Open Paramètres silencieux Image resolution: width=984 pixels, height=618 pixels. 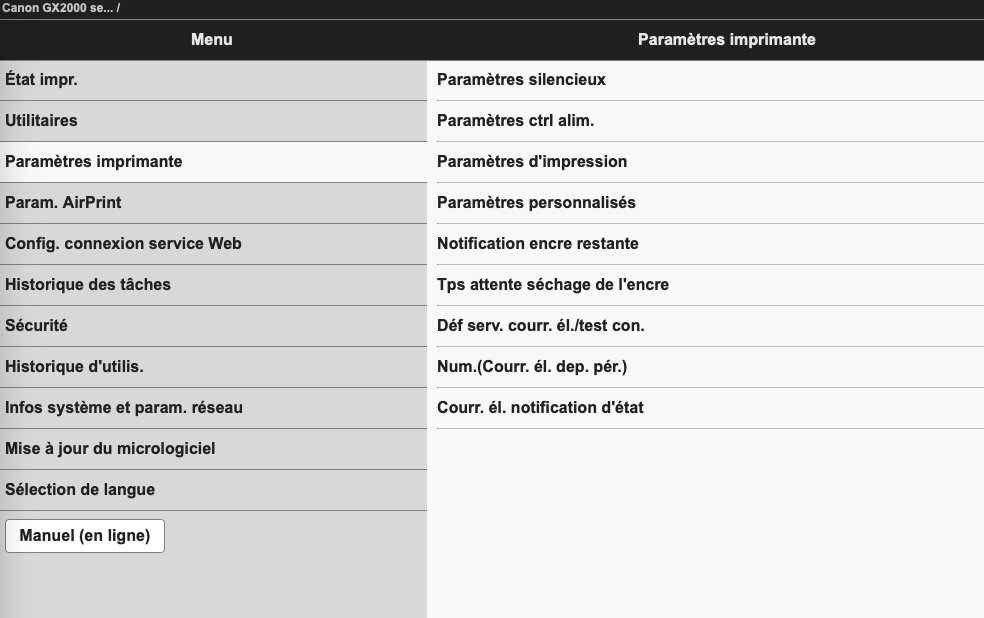521,80
